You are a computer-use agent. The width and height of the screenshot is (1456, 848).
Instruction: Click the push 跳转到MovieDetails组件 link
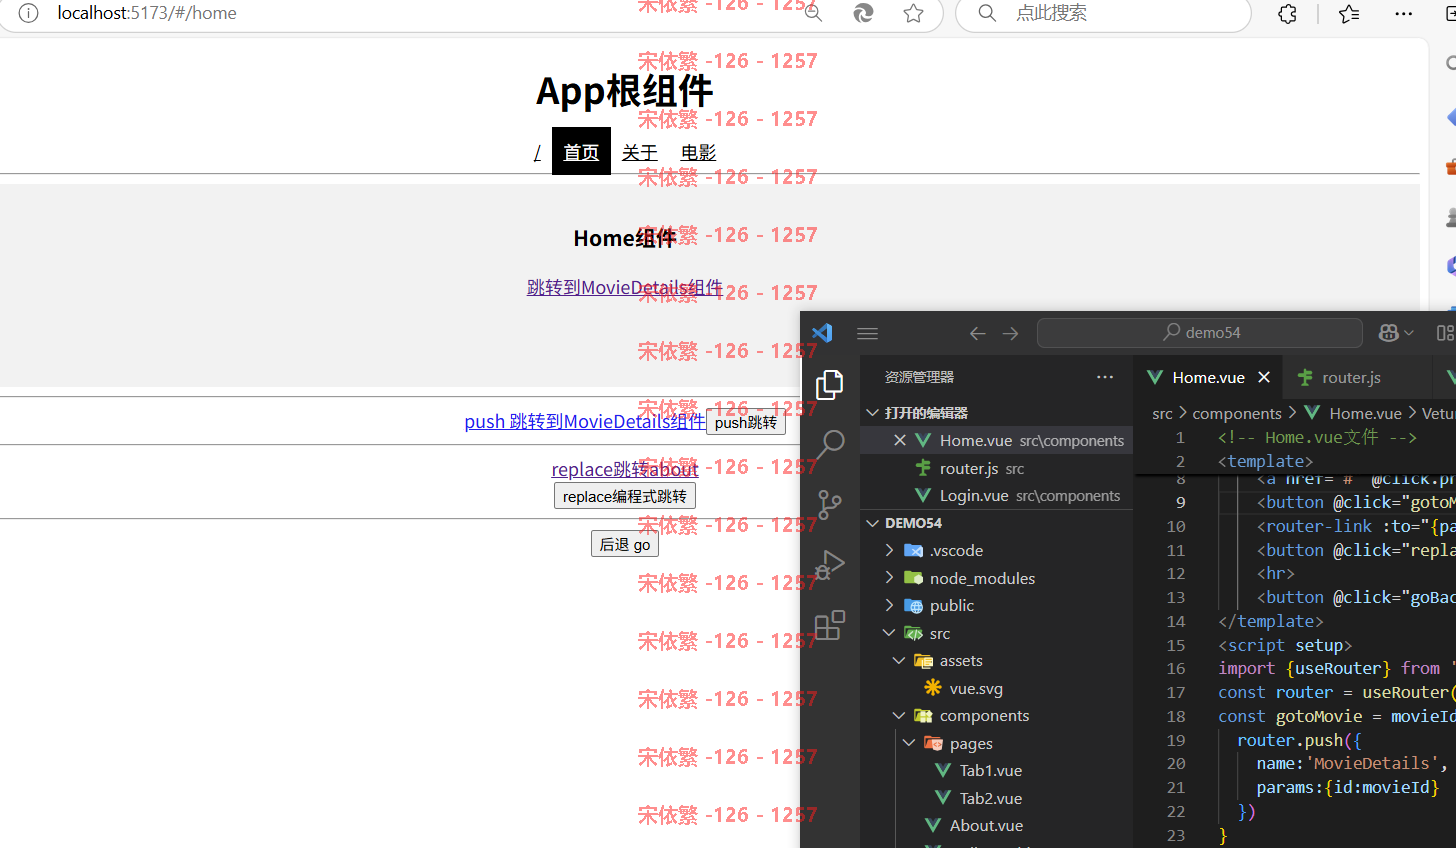coord(585,421)
